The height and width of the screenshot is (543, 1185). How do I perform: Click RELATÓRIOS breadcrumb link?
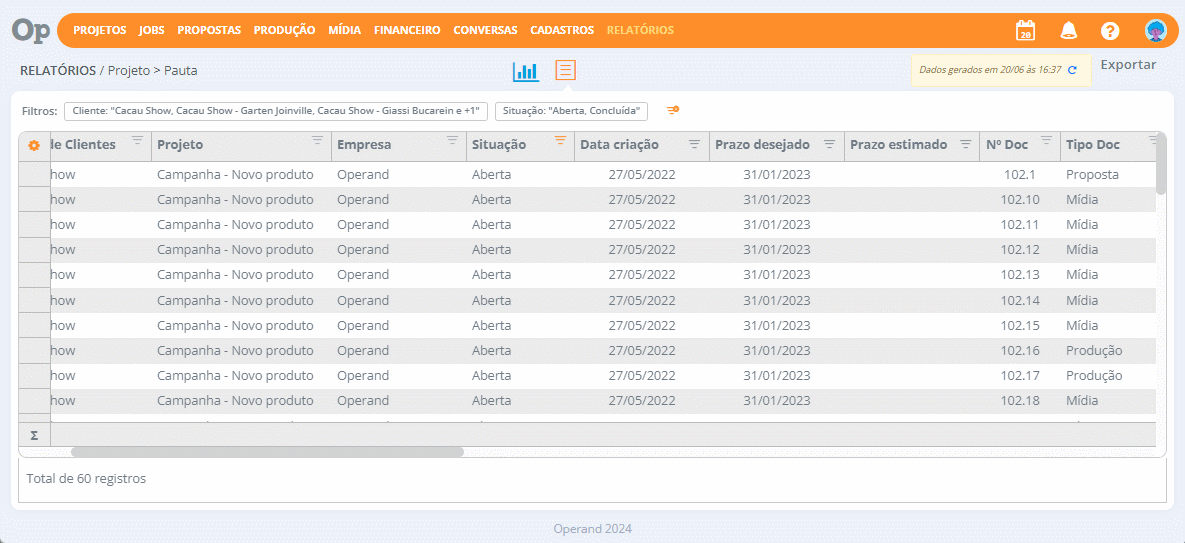pos(58,71)
